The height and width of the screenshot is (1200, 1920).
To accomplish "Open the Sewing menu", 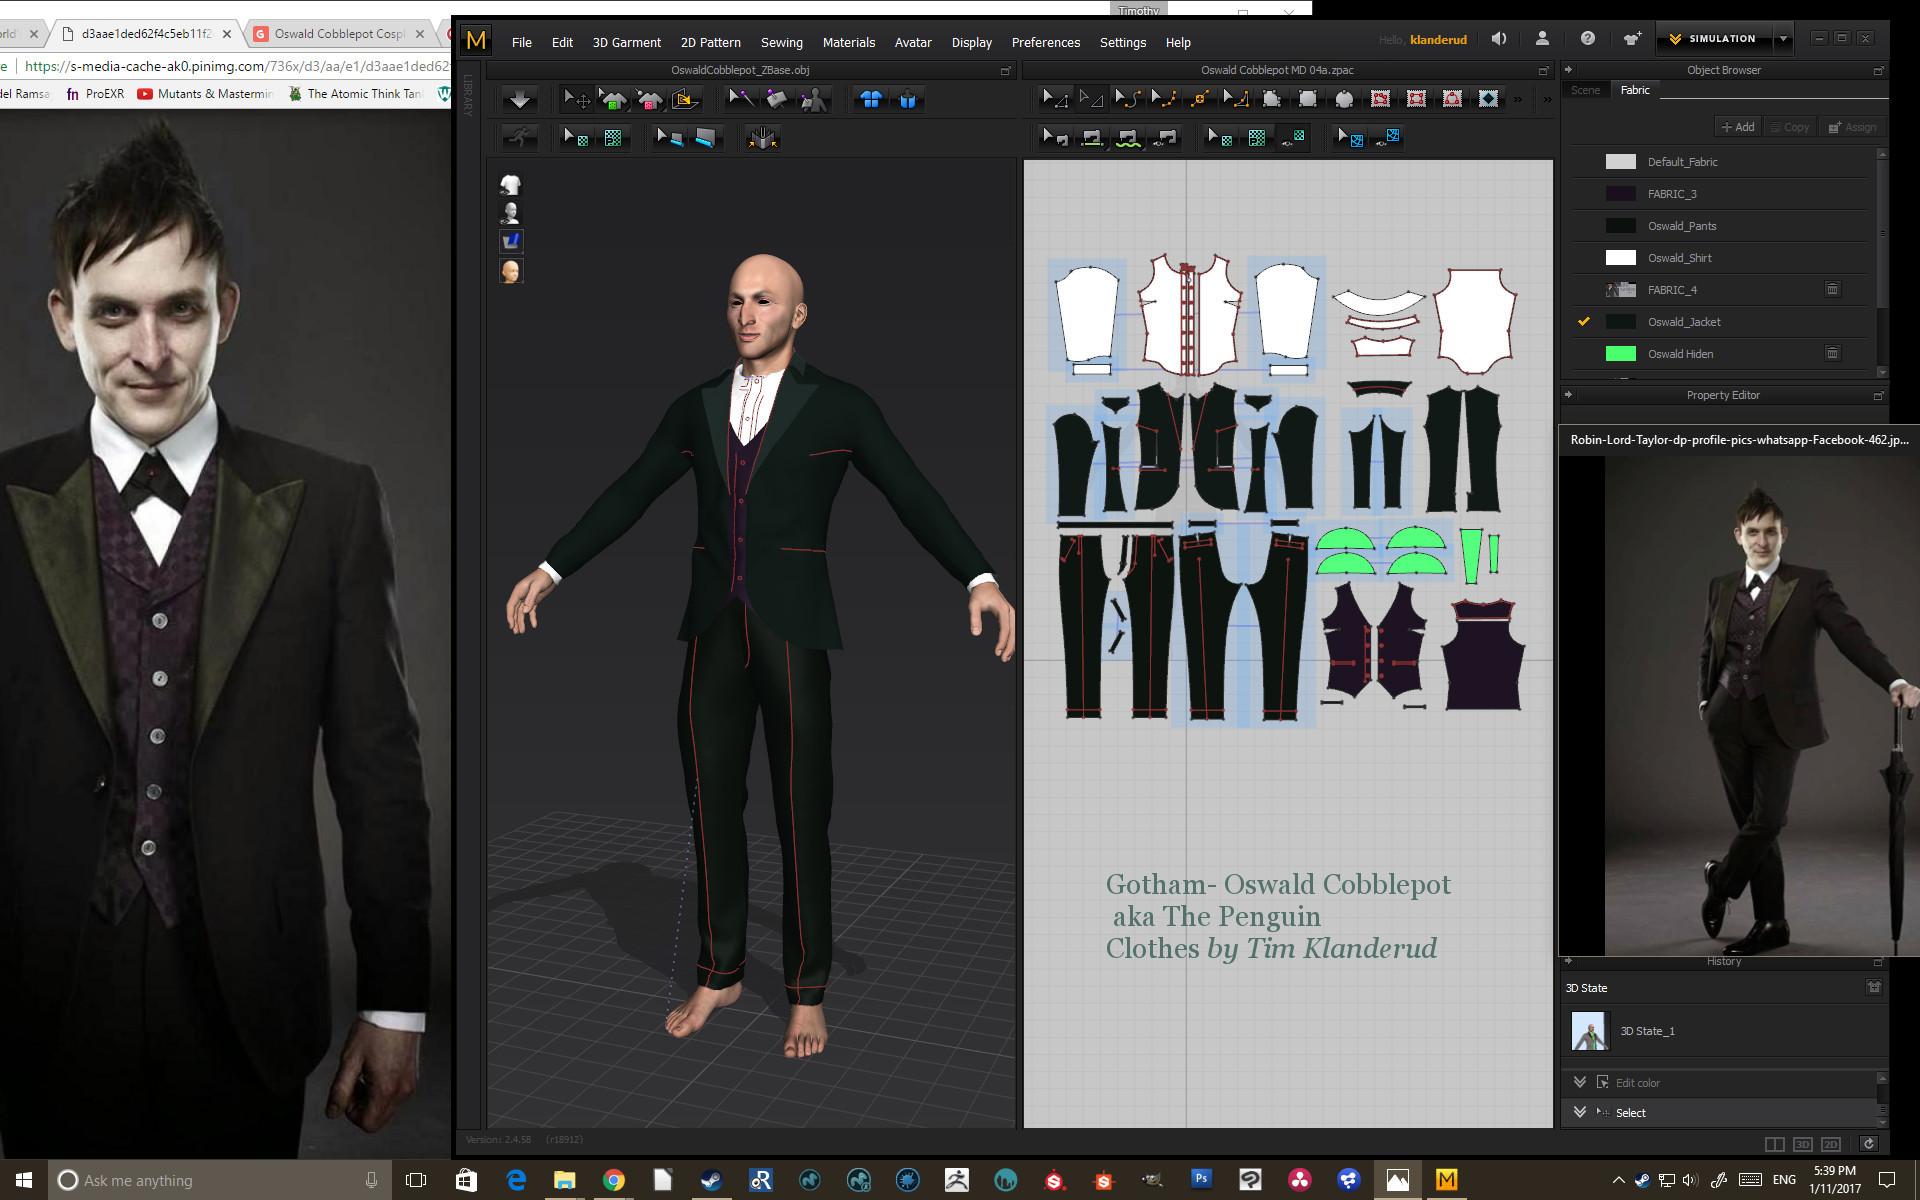I will click(781, 42).
